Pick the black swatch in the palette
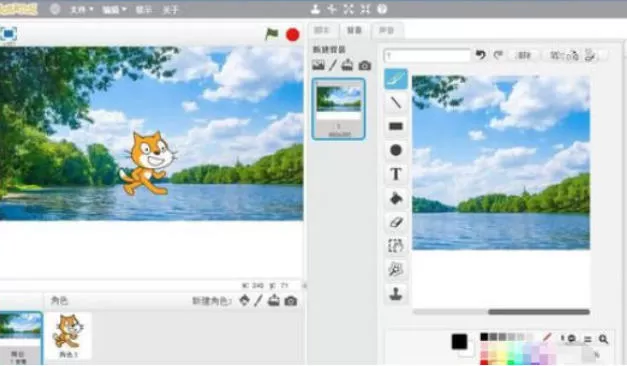Image resolution: width=627 pixels, height=366 pixels. point(484,337)
